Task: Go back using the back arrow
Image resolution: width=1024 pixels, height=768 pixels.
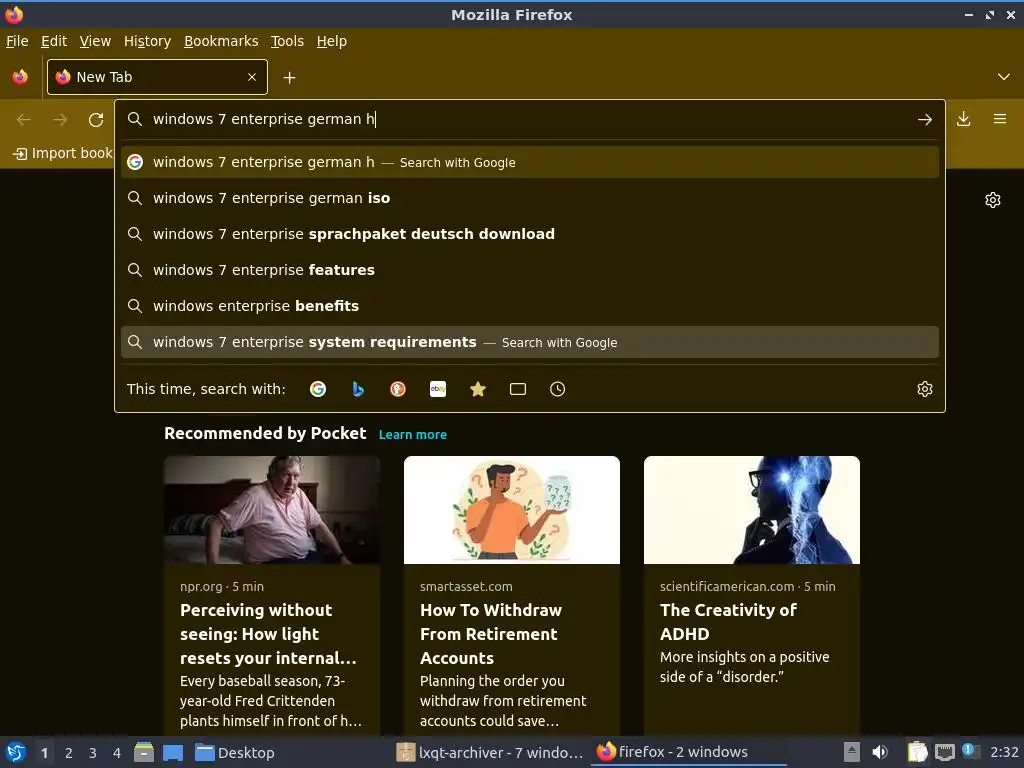Action: pos(24,120)
